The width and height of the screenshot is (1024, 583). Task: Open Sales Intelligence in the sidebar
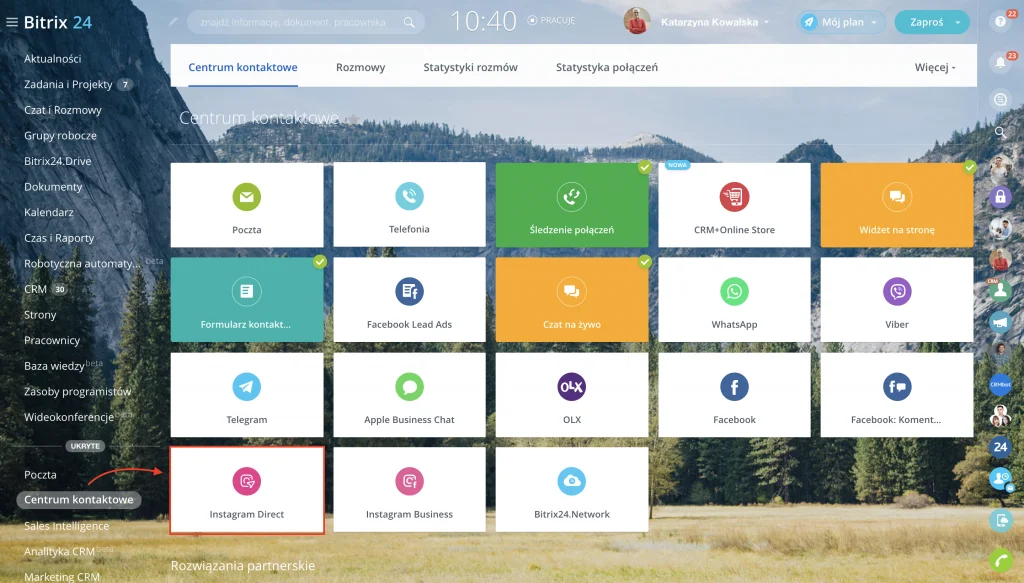pos(67,526)
